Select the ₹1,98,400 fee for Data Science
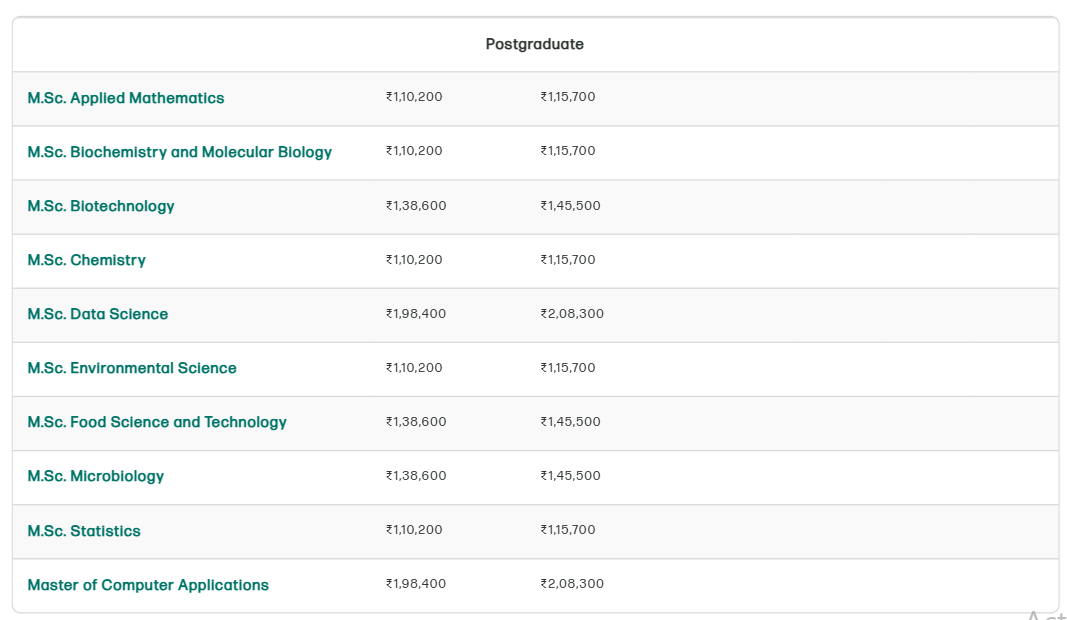This screenshot has height=620, width=1067. [x=414, y=314]
